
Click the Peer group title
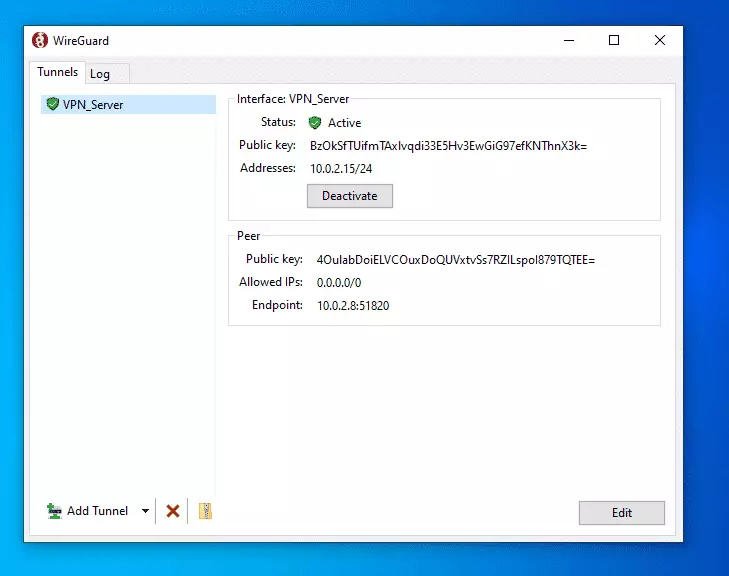249,236
